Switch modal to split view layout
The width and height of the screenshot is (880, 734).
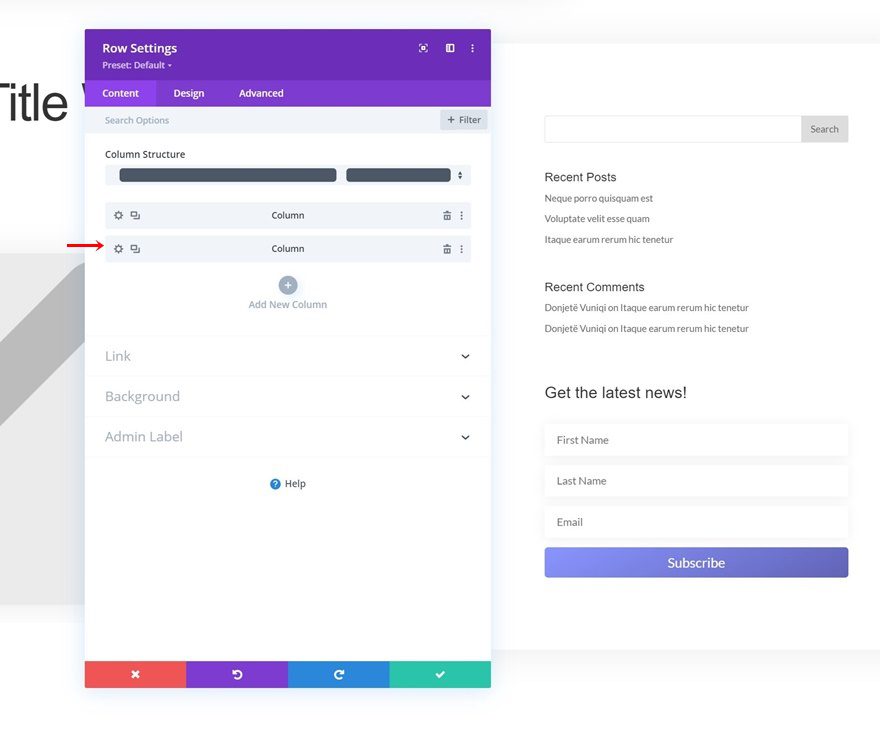pos(449,47)
